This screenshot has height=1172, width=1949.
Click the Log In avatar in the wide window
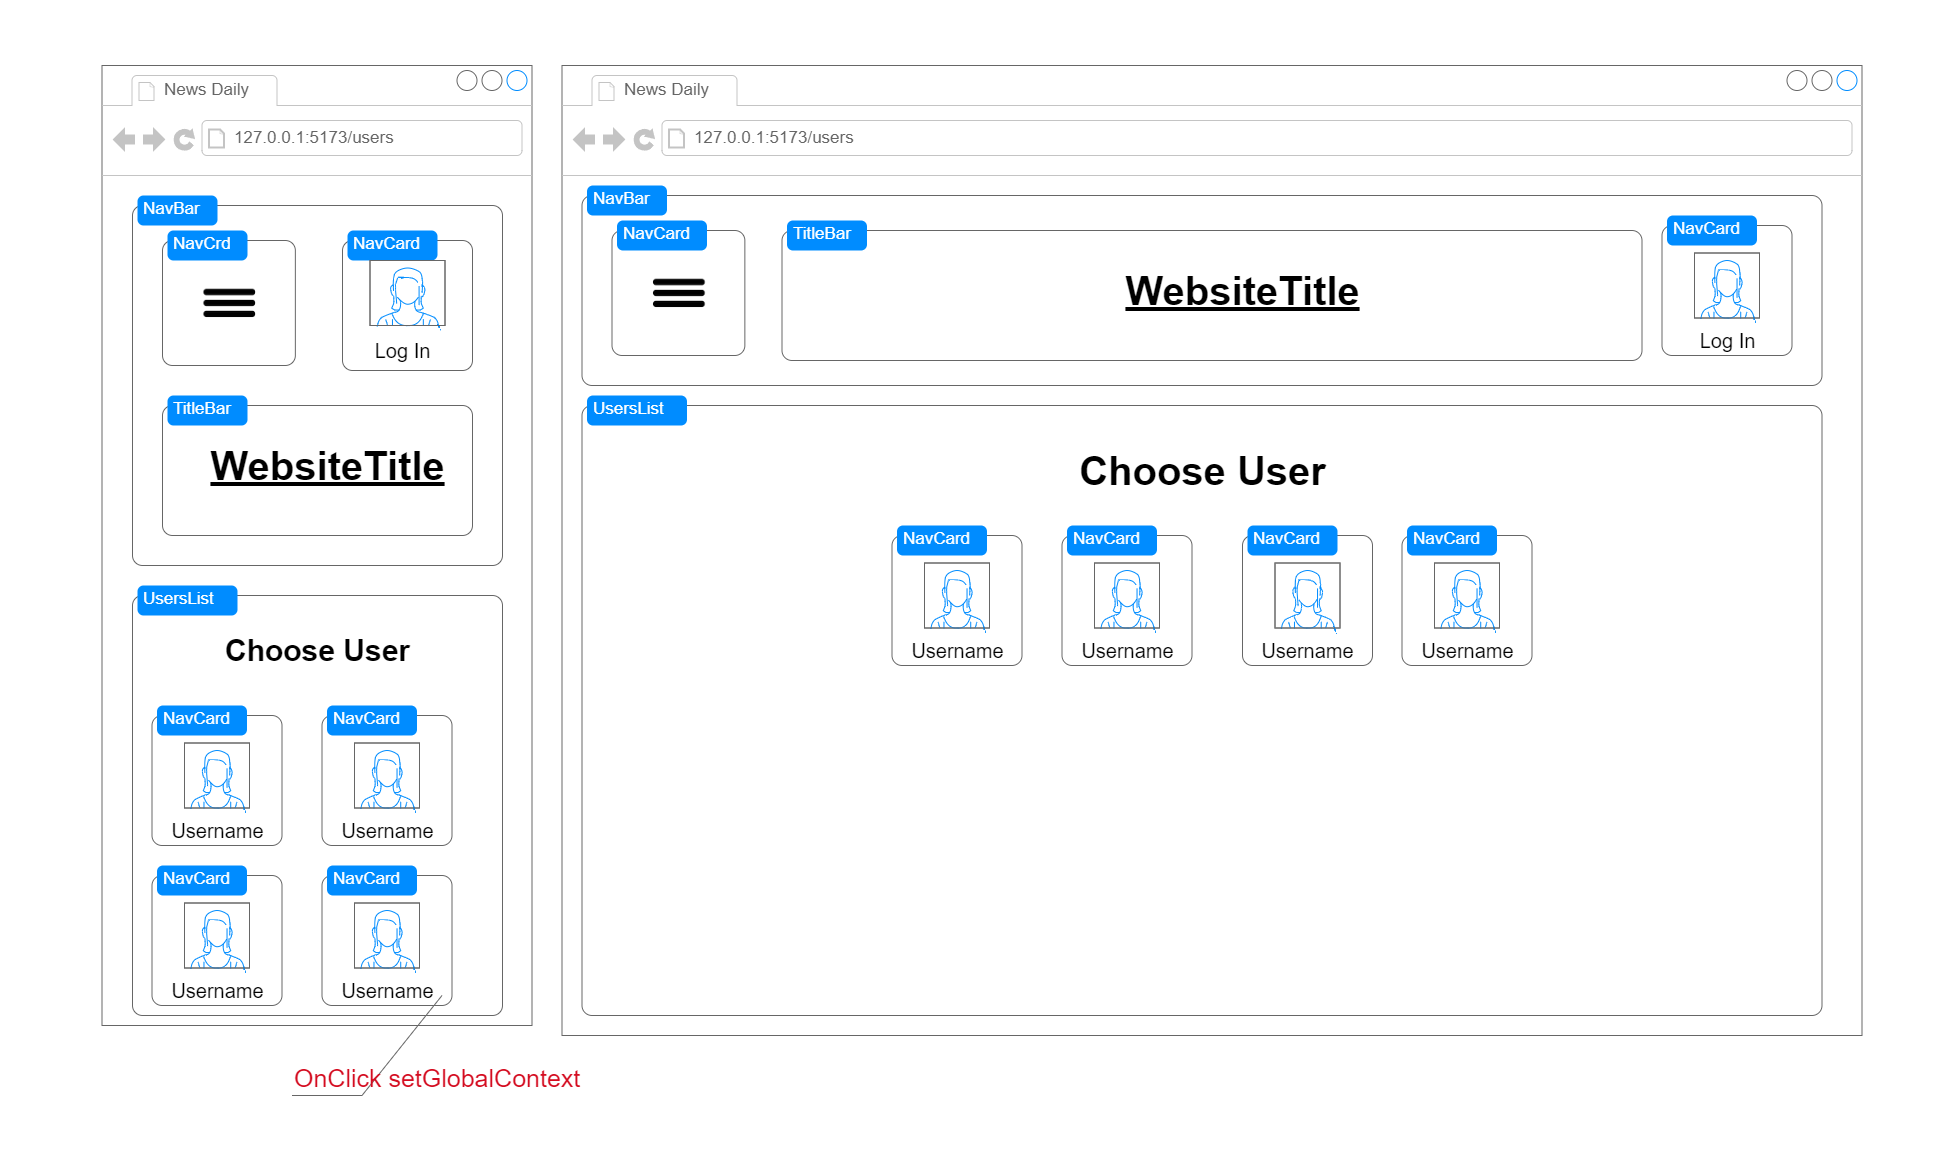(1727, 286)
